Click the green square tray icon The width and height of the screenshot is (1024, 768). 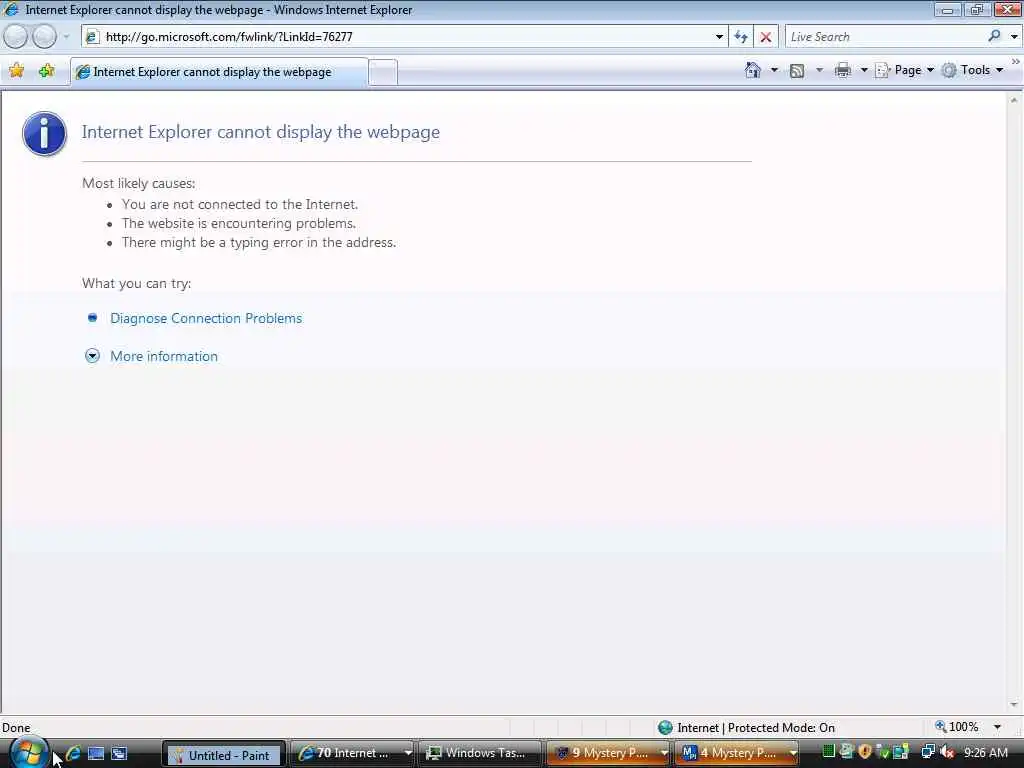pyautogui.click(x=828, y=752)
